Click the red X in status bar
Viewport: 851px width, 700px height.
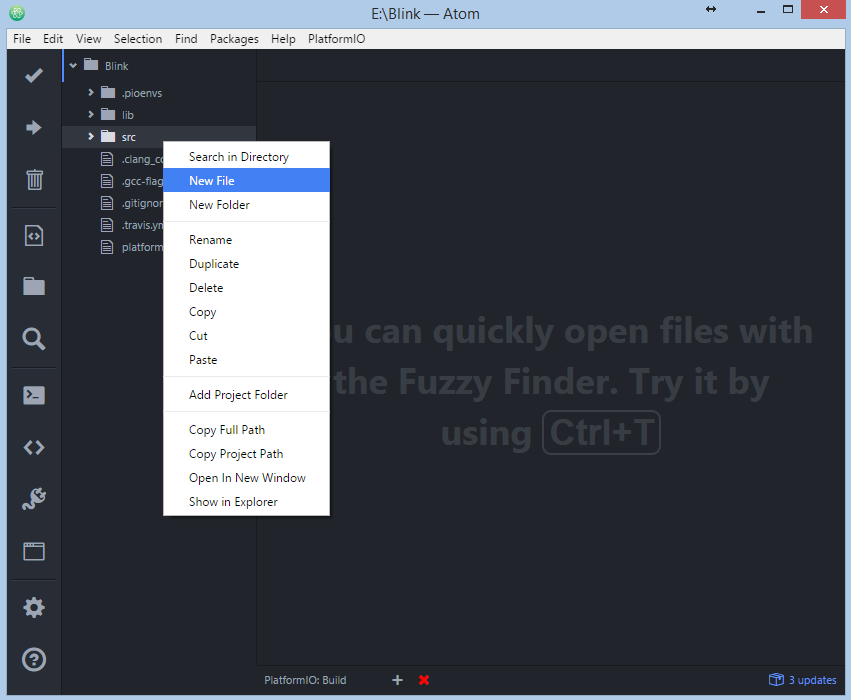pyautogui.click(x=424, y=680)
